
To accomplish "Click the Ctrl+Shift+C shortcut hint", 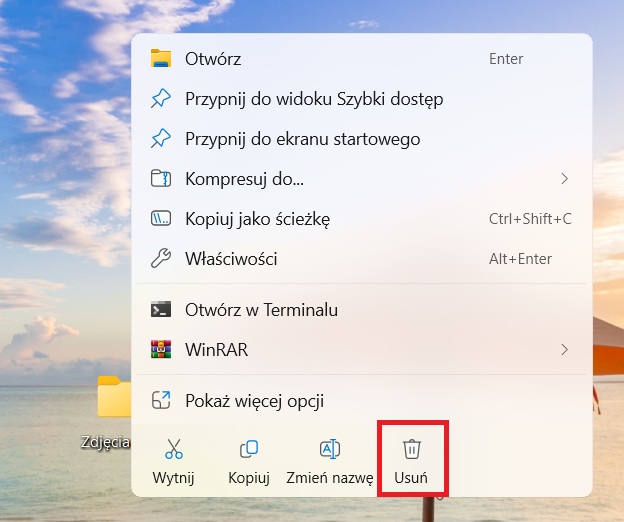I will pyautogui.click(x=530, y=219).
